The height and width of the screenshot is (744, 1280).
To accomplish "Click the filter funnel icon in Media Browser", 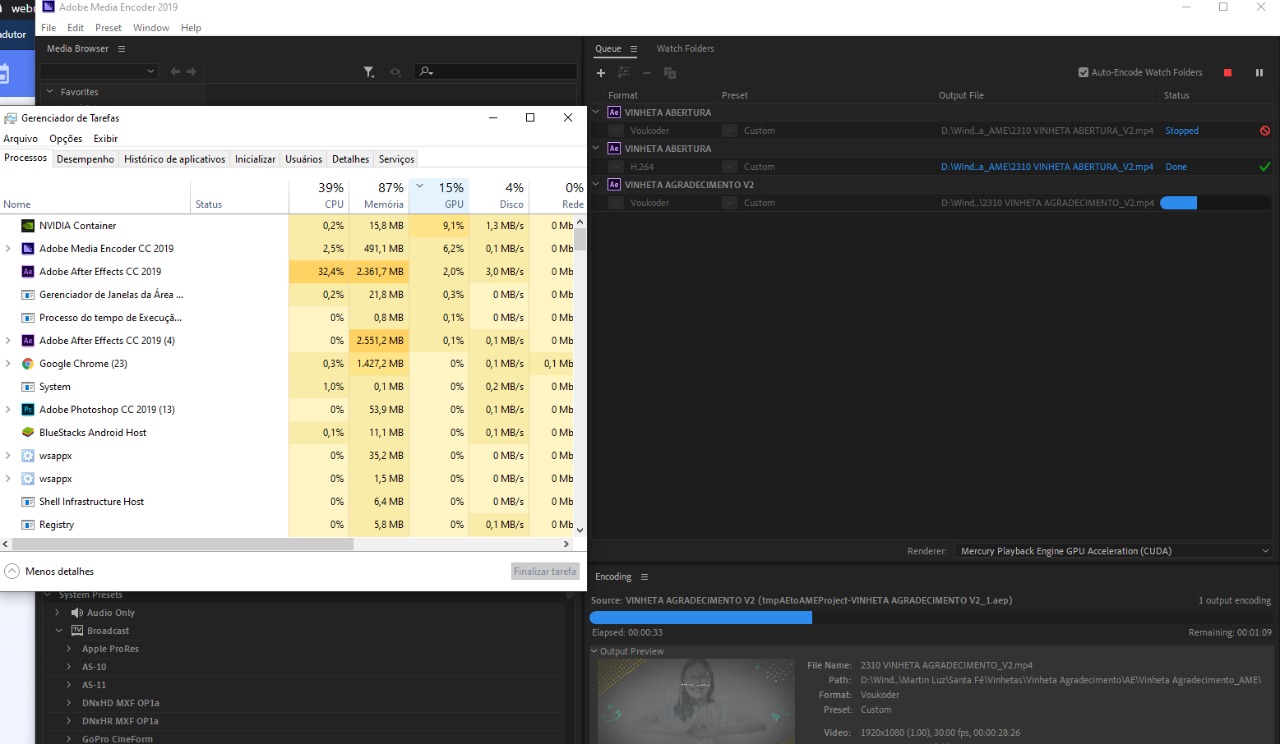I will coord(368,72).
